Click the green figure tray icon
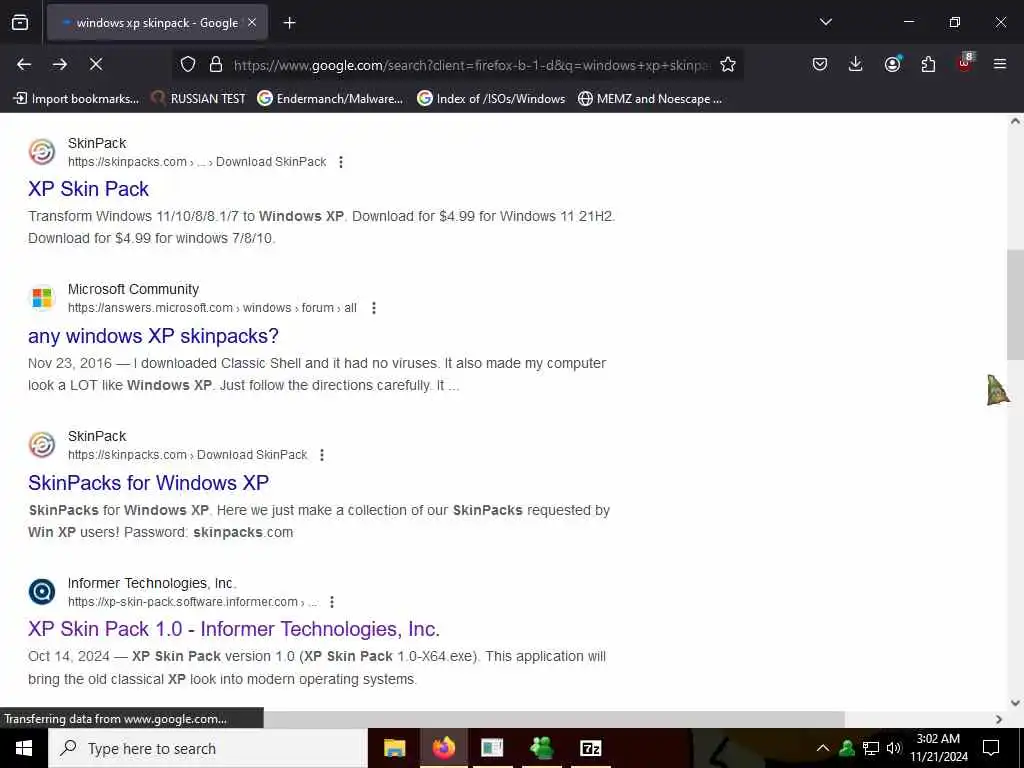This screenshot has width=1024, height=768. tap(847, 748)
